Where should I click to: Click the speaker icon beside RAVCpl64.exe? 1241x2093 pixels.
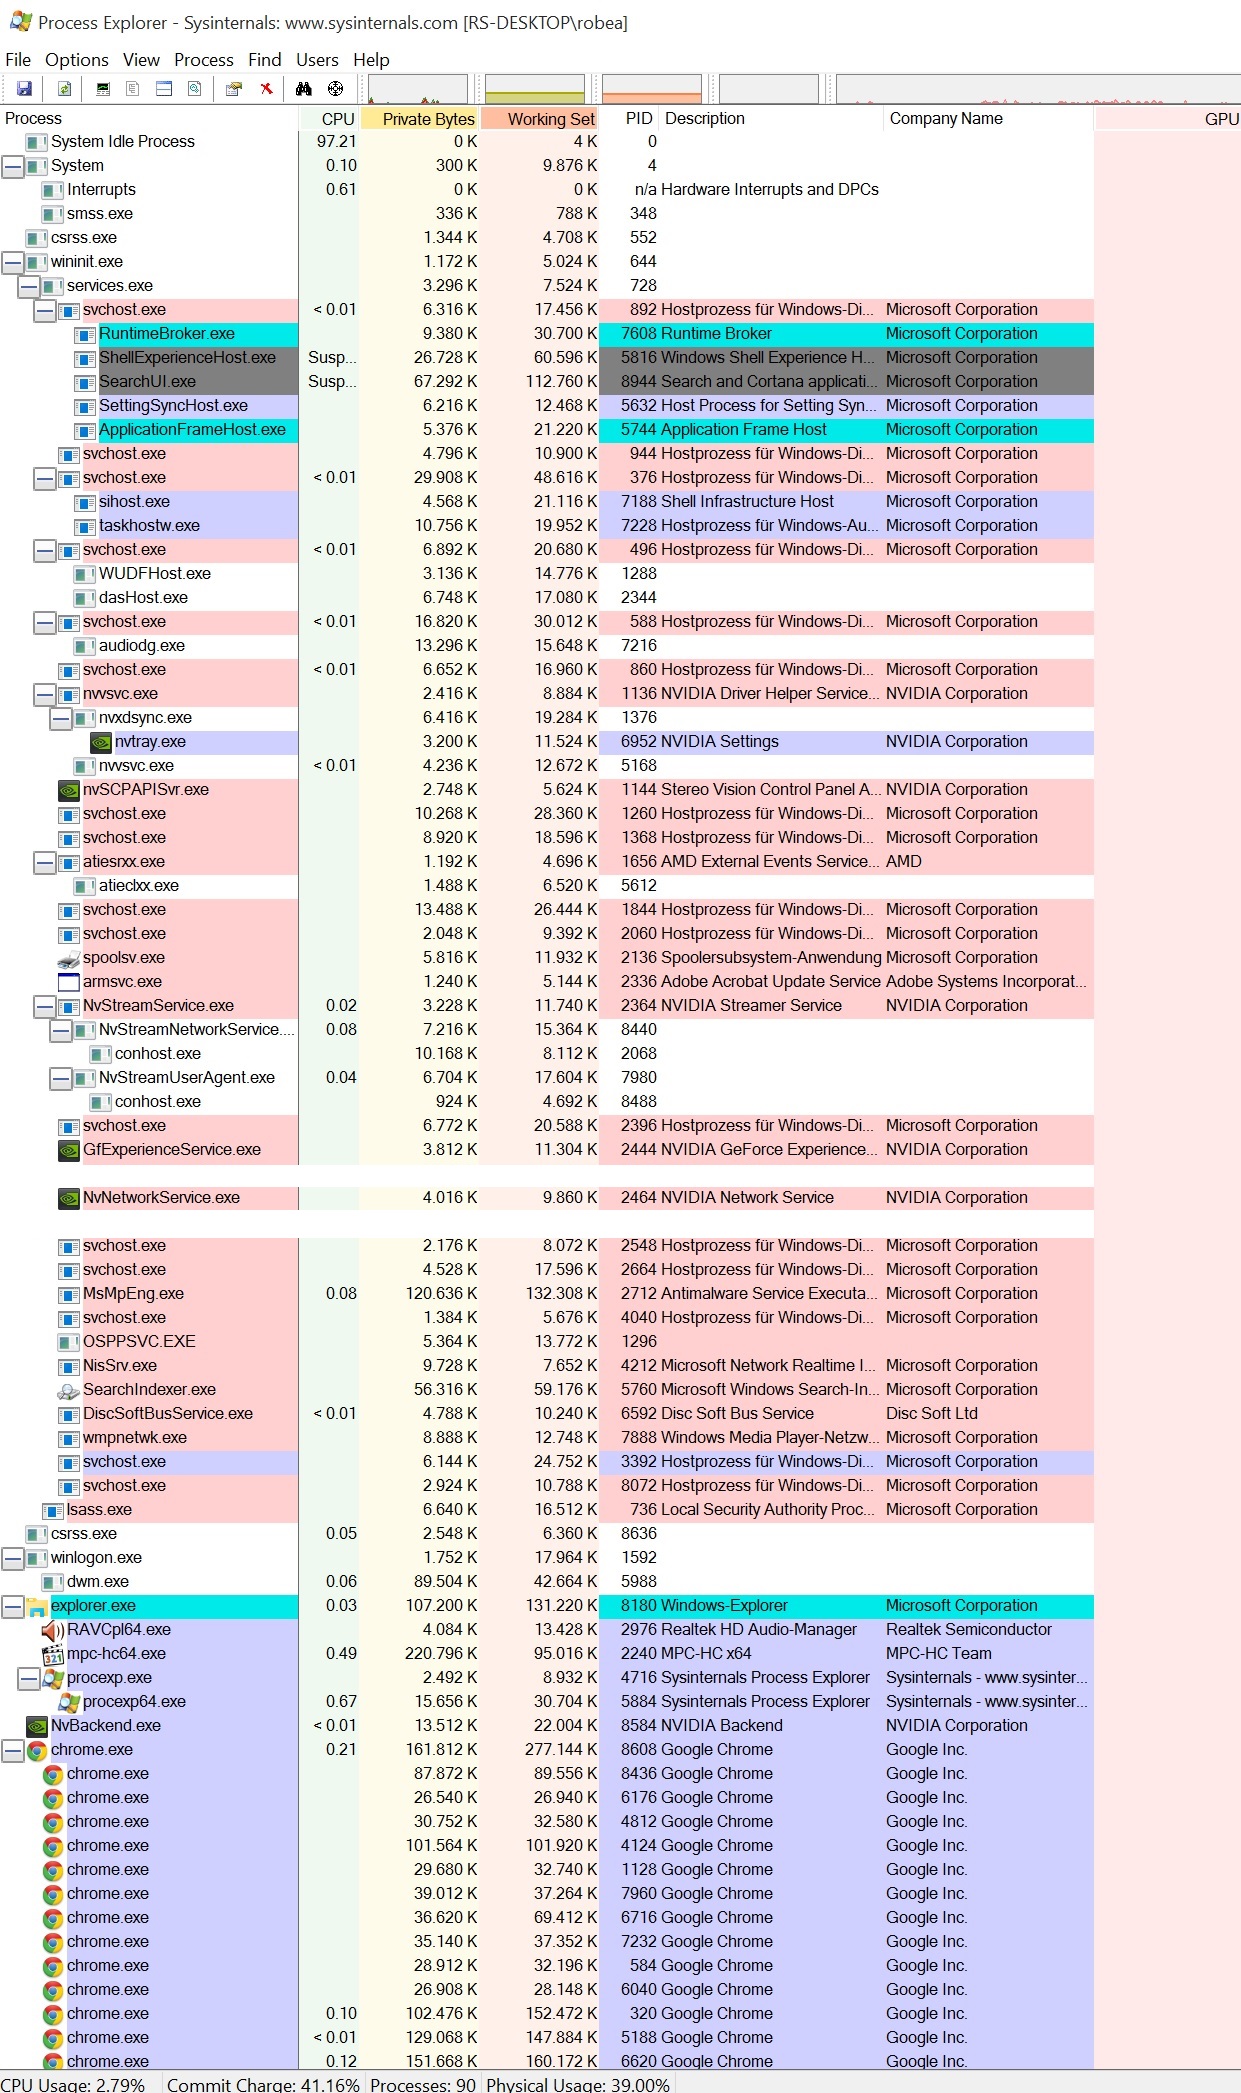pos(53,1630)
